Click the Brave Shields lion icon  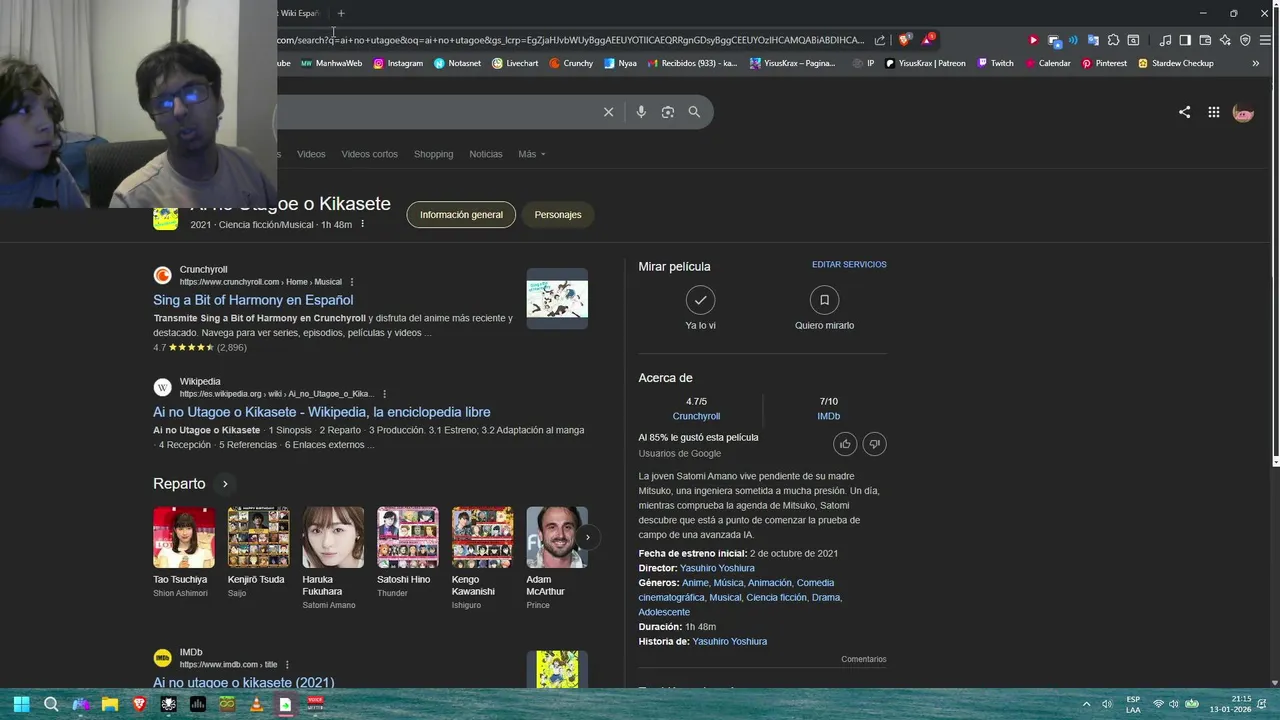905,40
